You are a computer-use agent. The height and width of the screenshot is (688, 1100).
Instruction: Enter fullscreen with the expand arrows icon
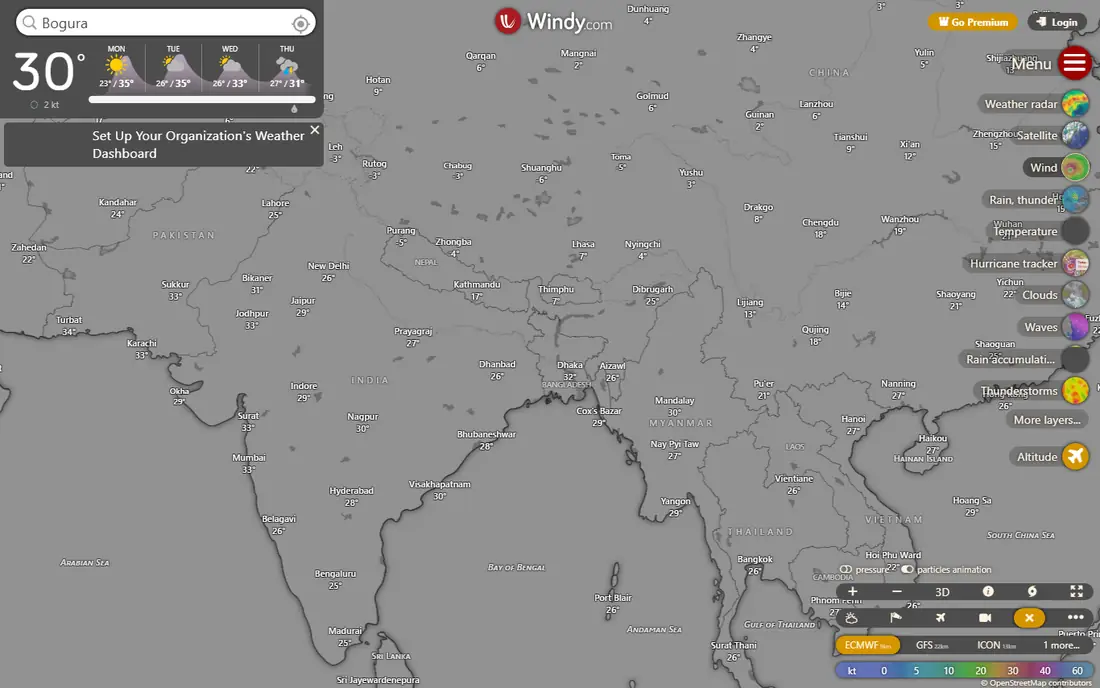click(1076, 591)
